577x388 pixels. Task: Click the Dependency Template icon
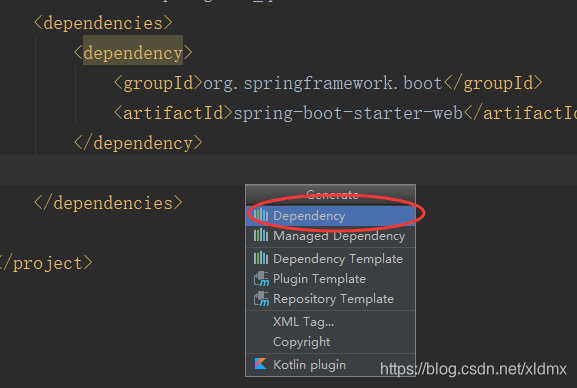coord(261,258)
